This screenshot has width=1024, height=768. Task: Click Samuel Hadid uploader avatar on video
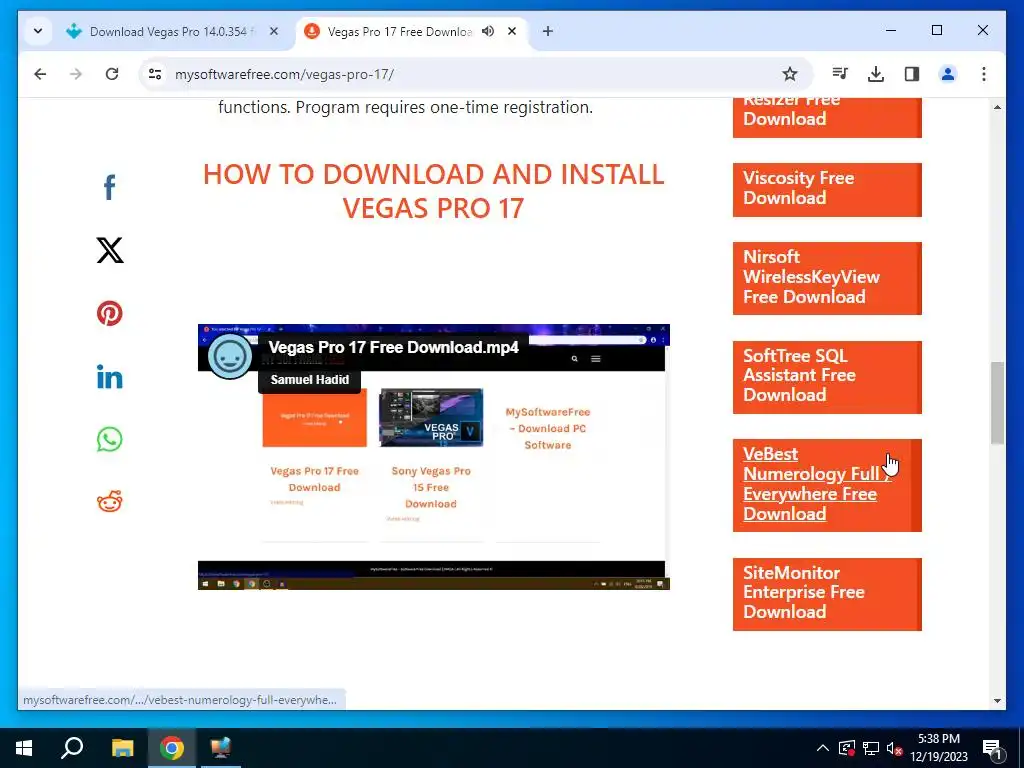(x=230, y=357)
